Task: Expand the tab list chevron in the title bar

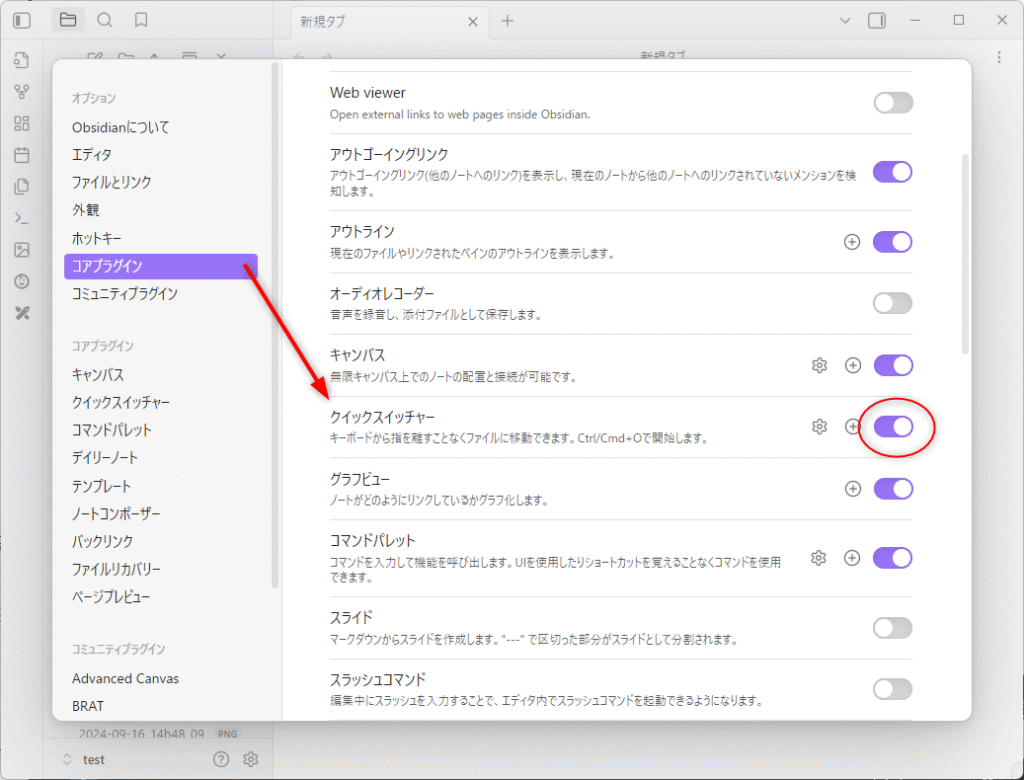Action: [x=844, y=21]
